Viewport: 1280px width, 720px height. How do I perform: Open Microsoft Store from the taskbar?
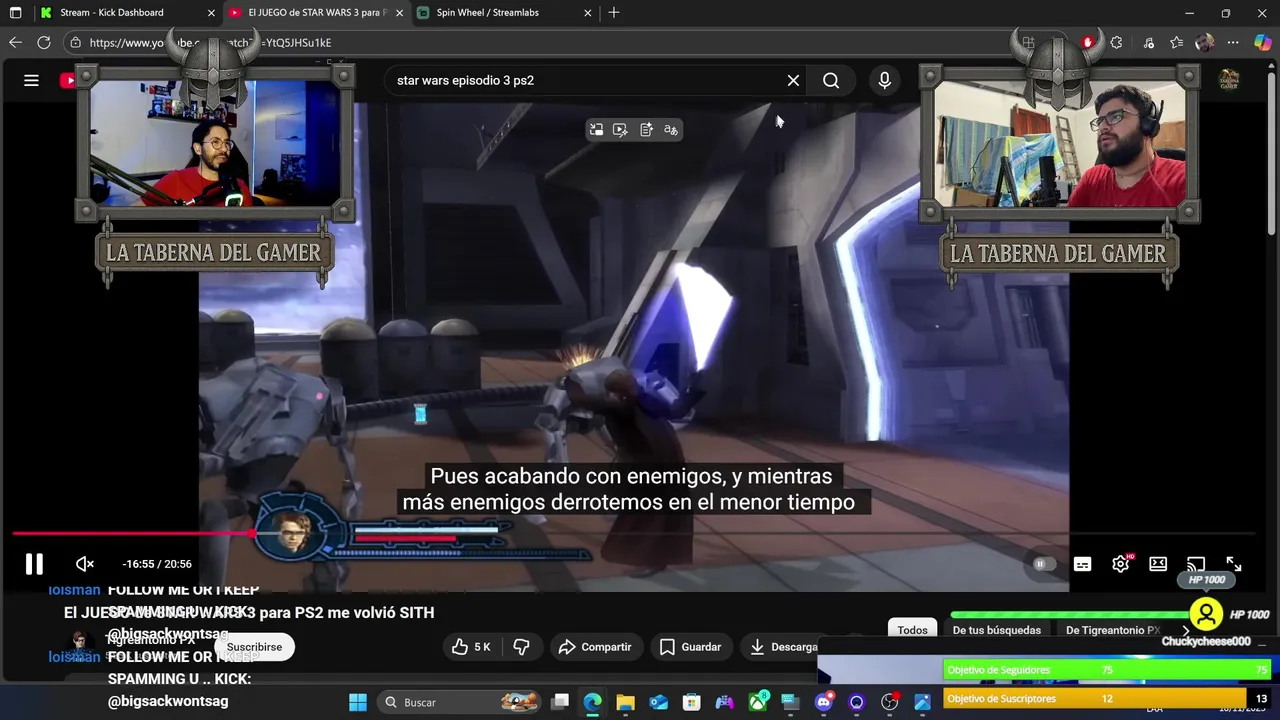pyautogui.click(x=691, y=702)
